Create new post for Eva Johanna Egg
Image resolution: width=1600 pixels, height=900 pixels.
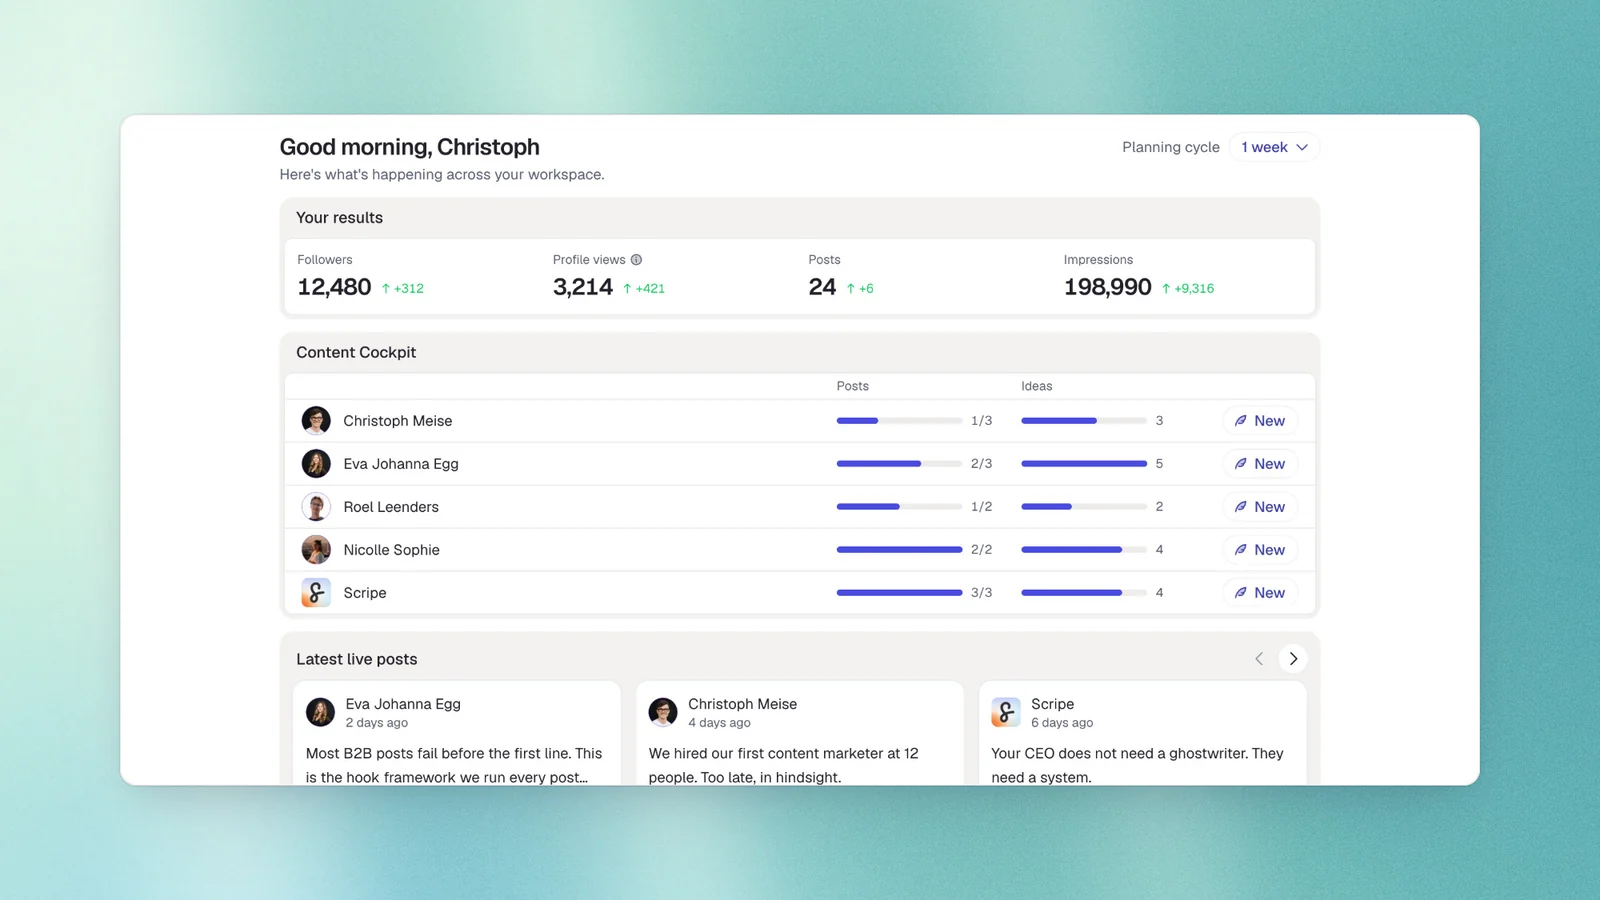pos(1260,464)
